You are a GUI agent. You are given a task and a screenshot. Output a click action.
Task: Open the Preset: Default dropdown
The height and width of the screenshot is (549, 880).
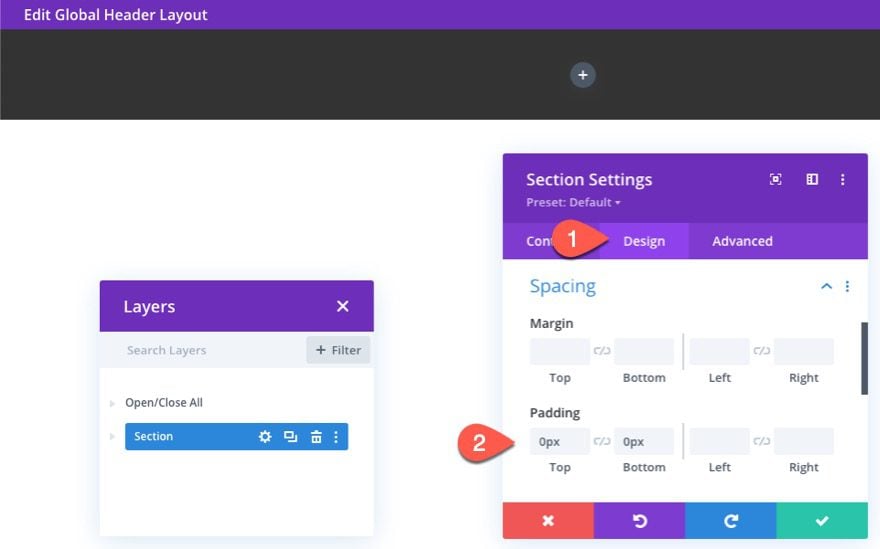coord(574,202)
